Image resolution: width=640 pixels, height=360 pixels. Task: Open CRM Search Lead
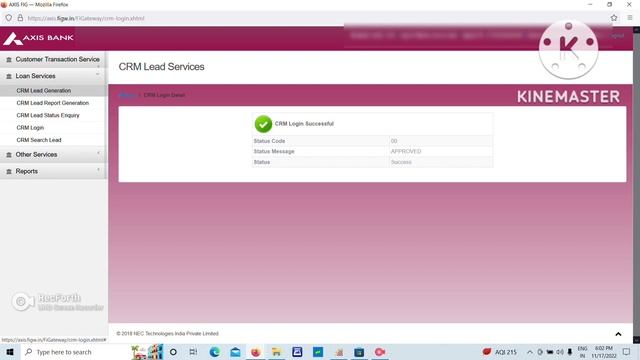(39, 140)
